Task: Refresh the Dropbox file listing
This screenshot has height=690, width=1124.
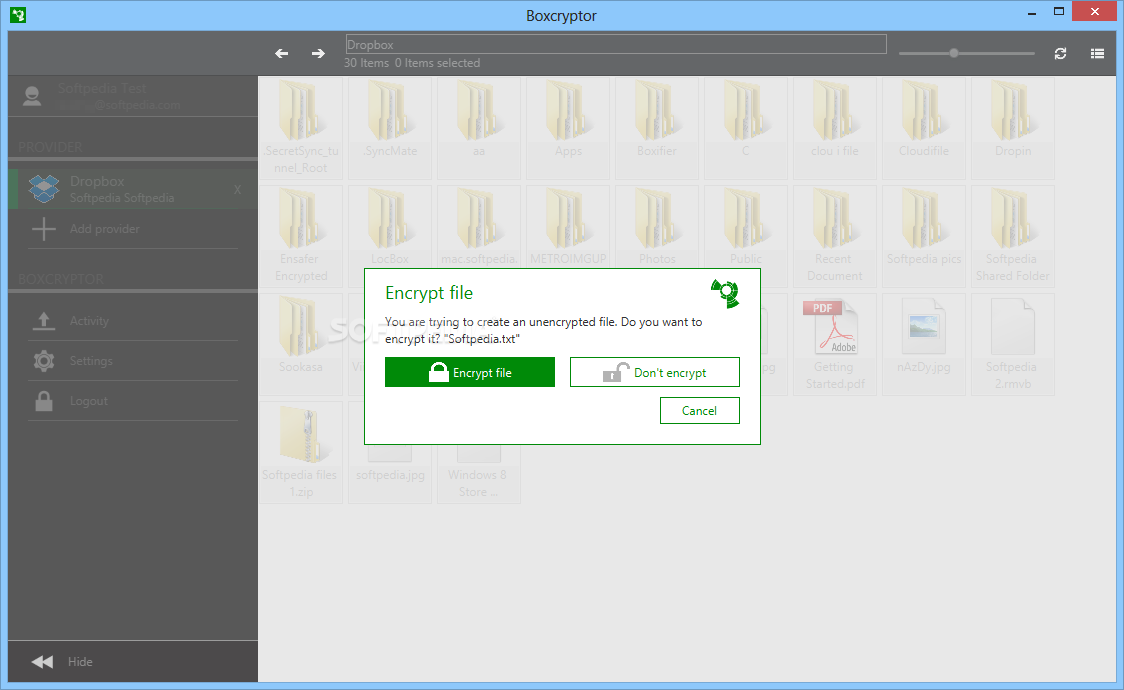Action: point(1060,53)
